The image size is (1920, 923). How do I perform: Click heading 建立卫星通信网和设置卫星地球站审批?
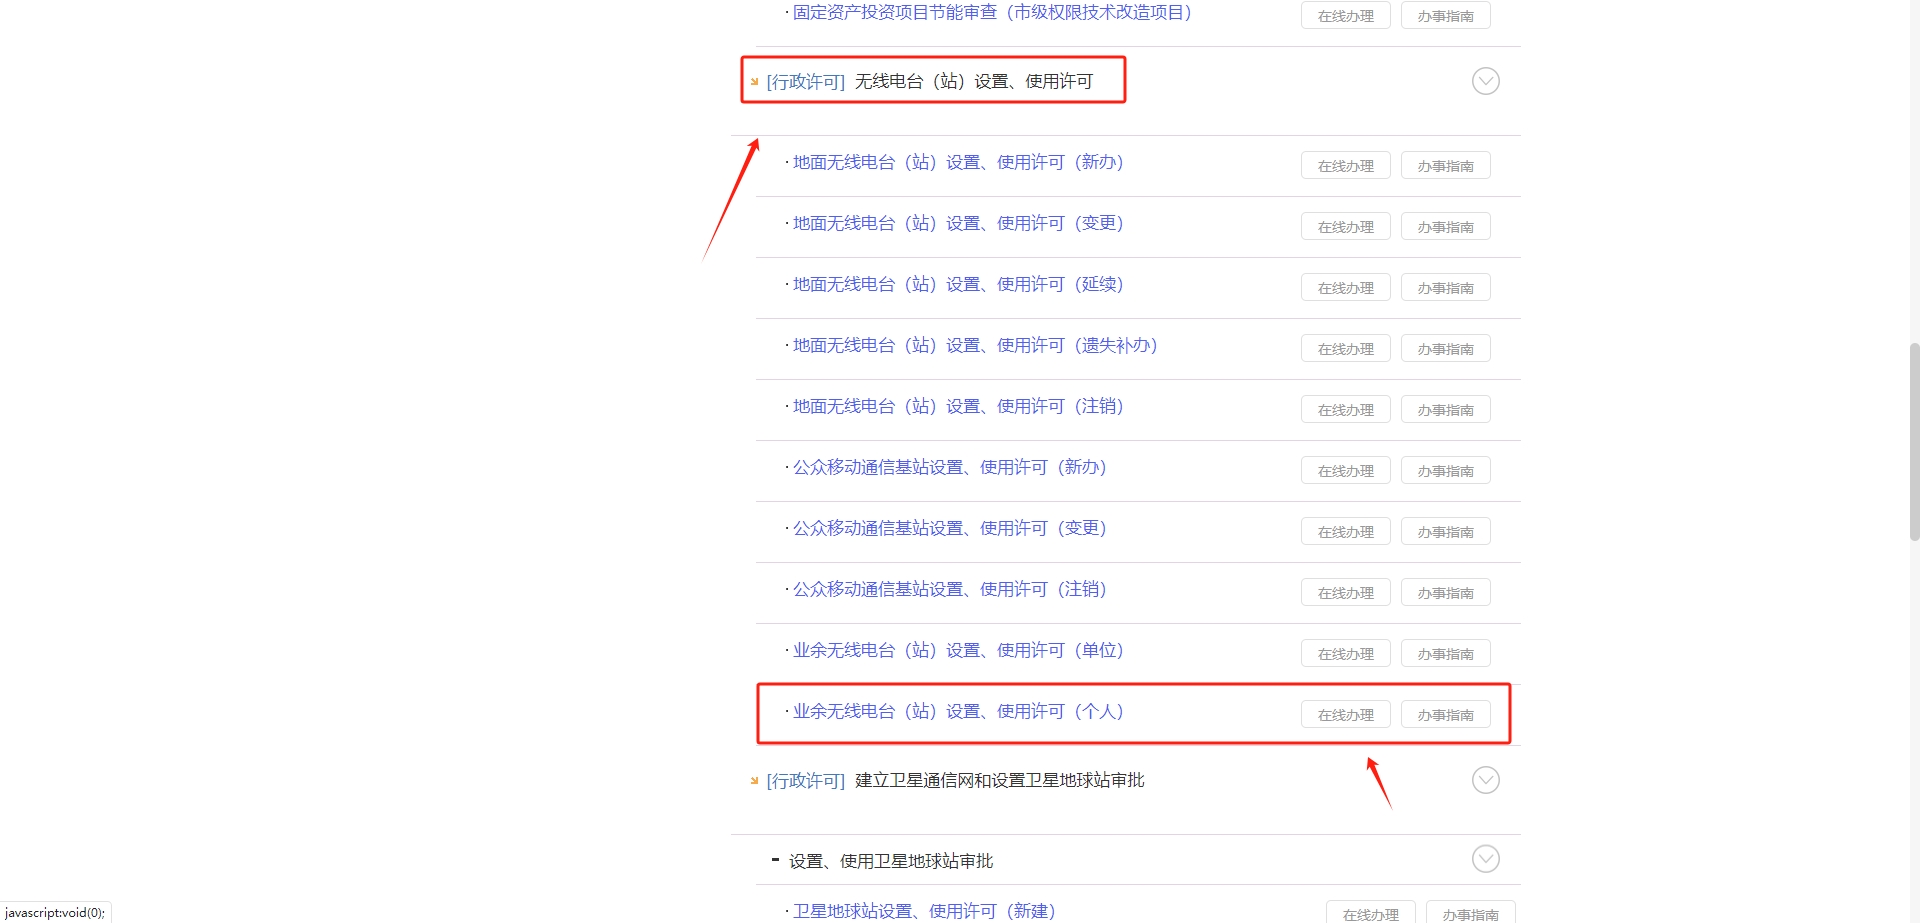[x=999, y=780]
